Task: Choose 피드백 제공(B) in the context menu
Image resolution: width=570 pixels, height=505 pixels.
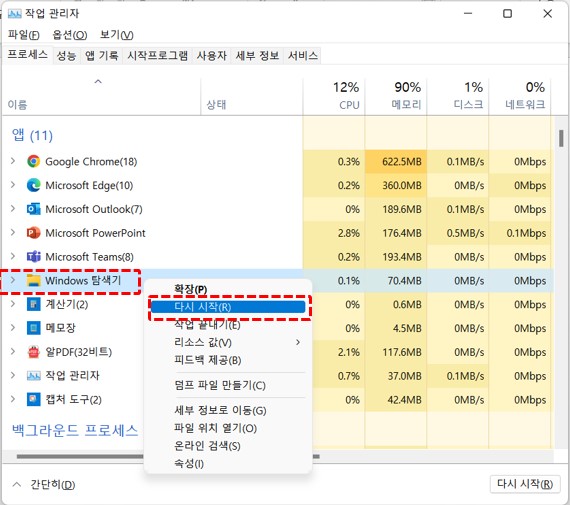Action: (x=228, y=360)
